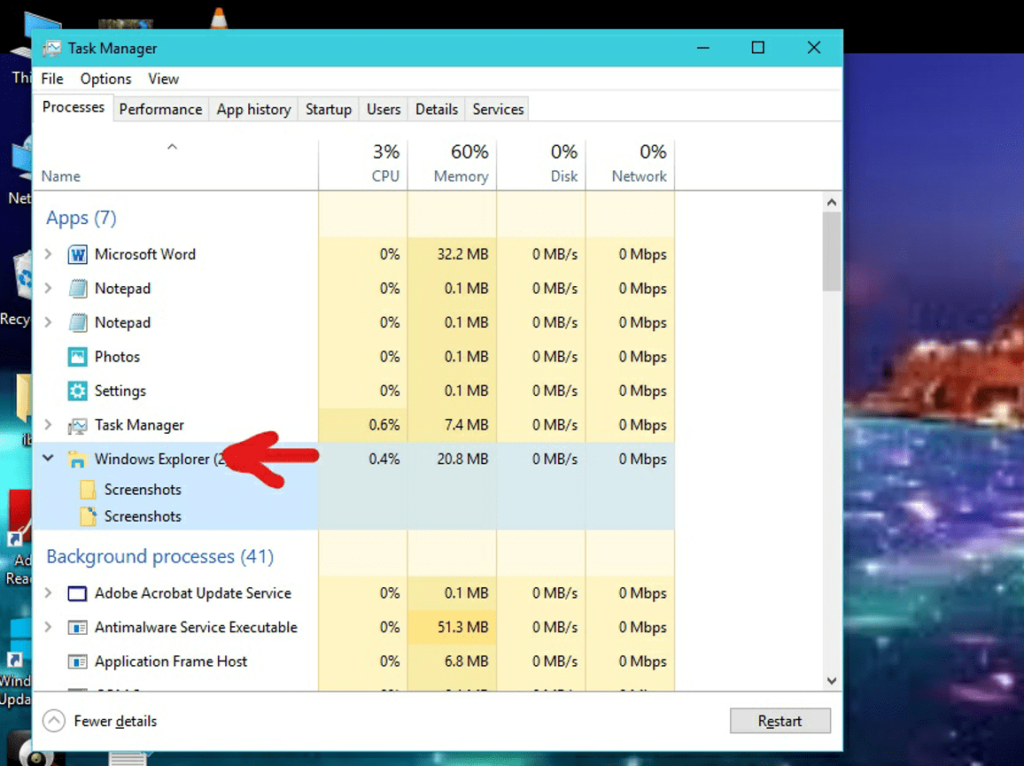Select the second Notepad process
Viewport: 1024px width, 766px height.
(120, 323)
